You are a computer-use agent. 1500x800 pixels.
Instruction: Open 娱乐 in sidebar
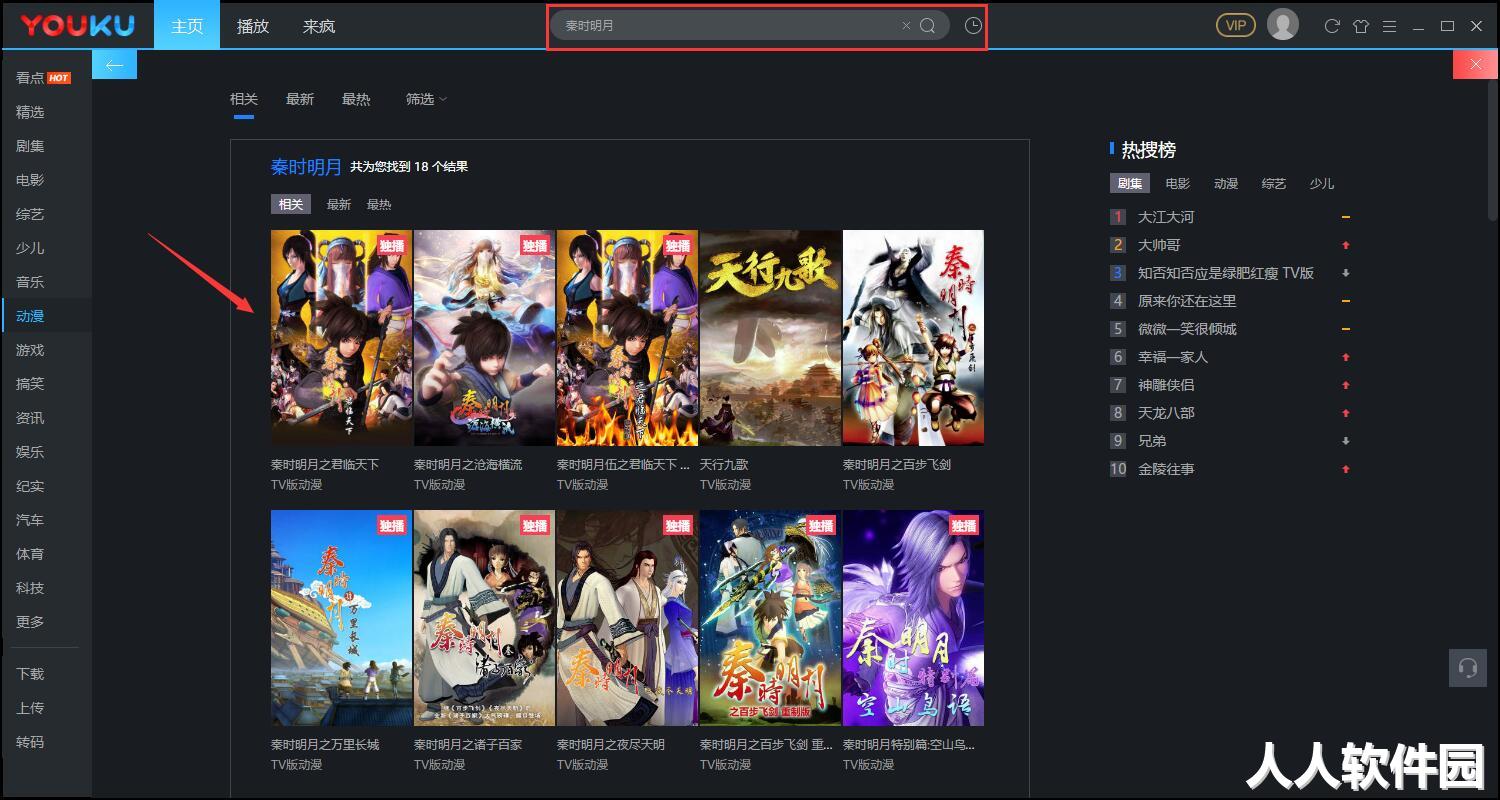(30, 452)
